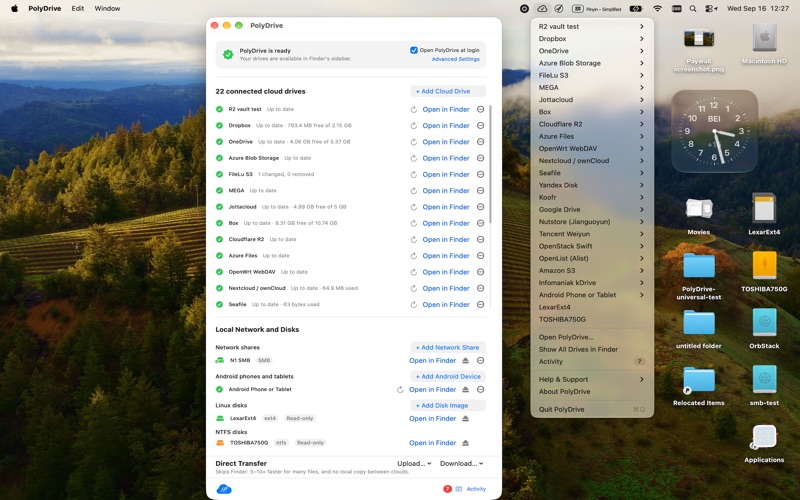Viewport: 800px width, 500px height.
Task: Select Quit PolyDrive menu item
Action: 592,410
